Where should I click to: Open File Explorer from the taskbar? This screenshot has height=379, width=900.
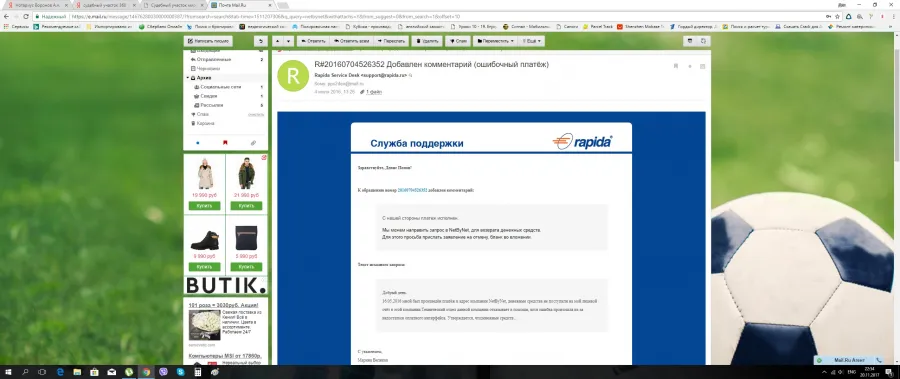pyautogui.click(x=77, y=372)
